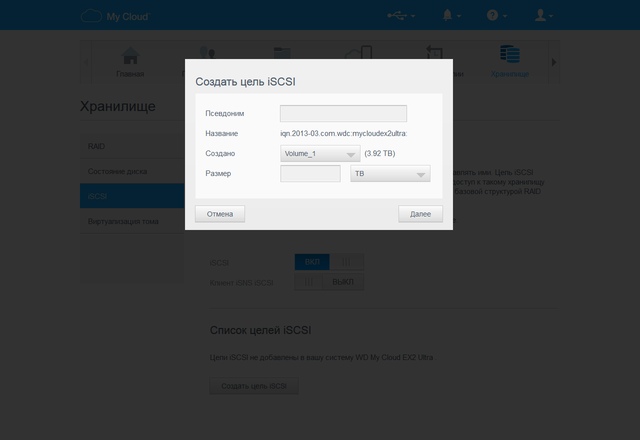The width and height of the screenshot is (640, 440).
Task: Select Состояние диска in the sidebar
Action: point(132,171)
